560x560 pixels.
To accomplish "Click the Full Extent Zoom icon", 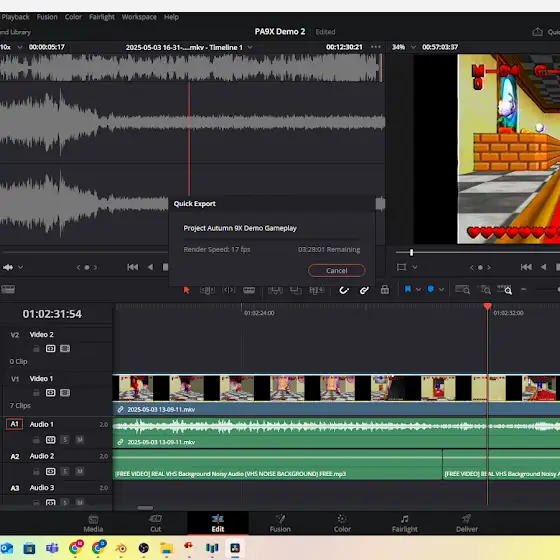I will pyautogui.click(x=462, y=289).
